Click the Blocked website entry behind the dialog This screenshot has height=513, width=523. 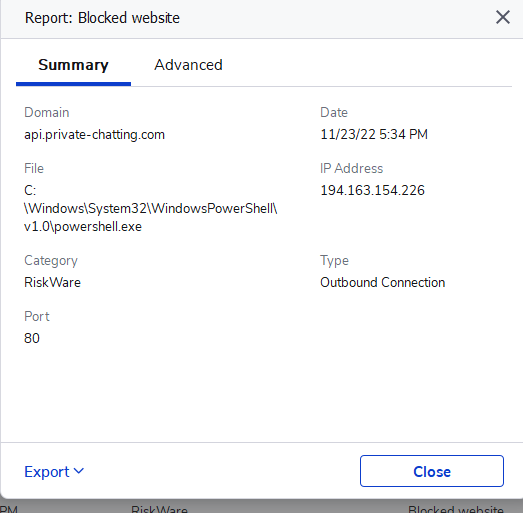[456, 509]
